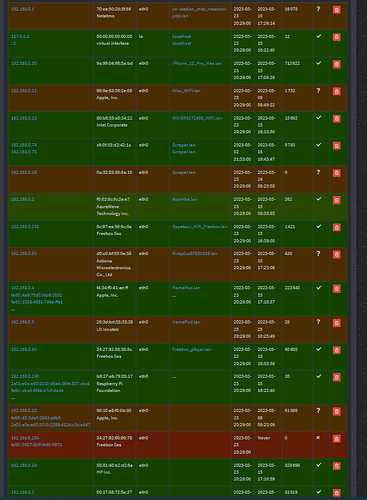Image resolution: width=367 pixels, height=500 pixels.
Task: Select vendor text 'LG Innotek'
Action: (x=108, y=329)
